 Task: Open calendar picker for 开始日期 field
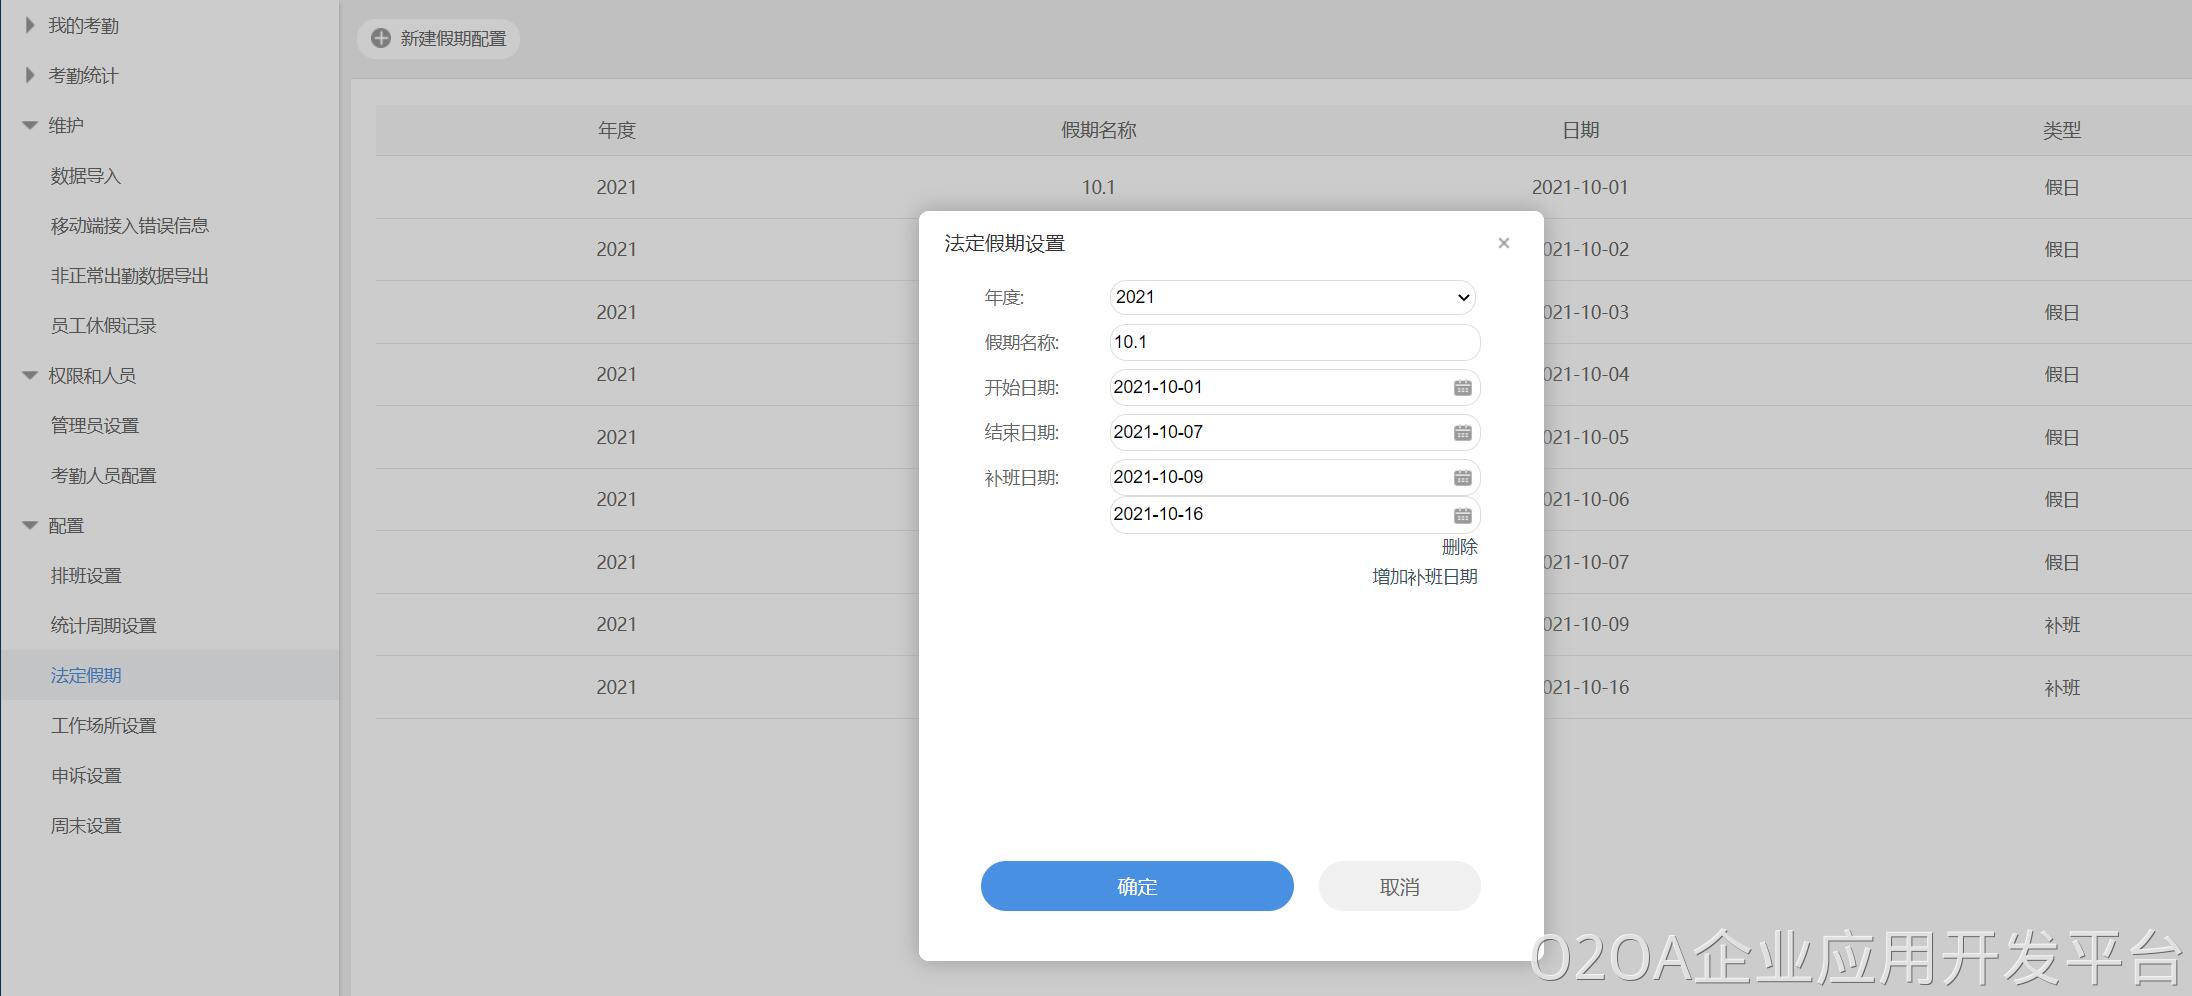(x=1462, y=388)
